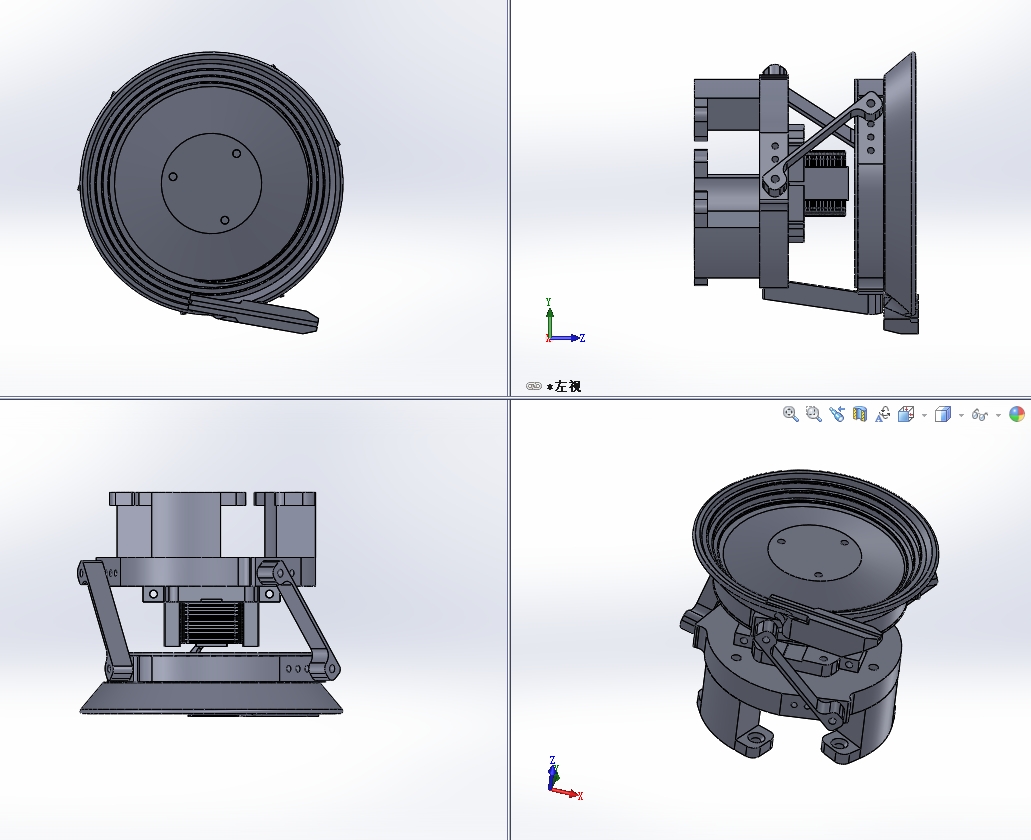This screenshot has height=840, width=1031.
Task: Open the Dynamic Annotation Views tool
Action: click(882, 414)
